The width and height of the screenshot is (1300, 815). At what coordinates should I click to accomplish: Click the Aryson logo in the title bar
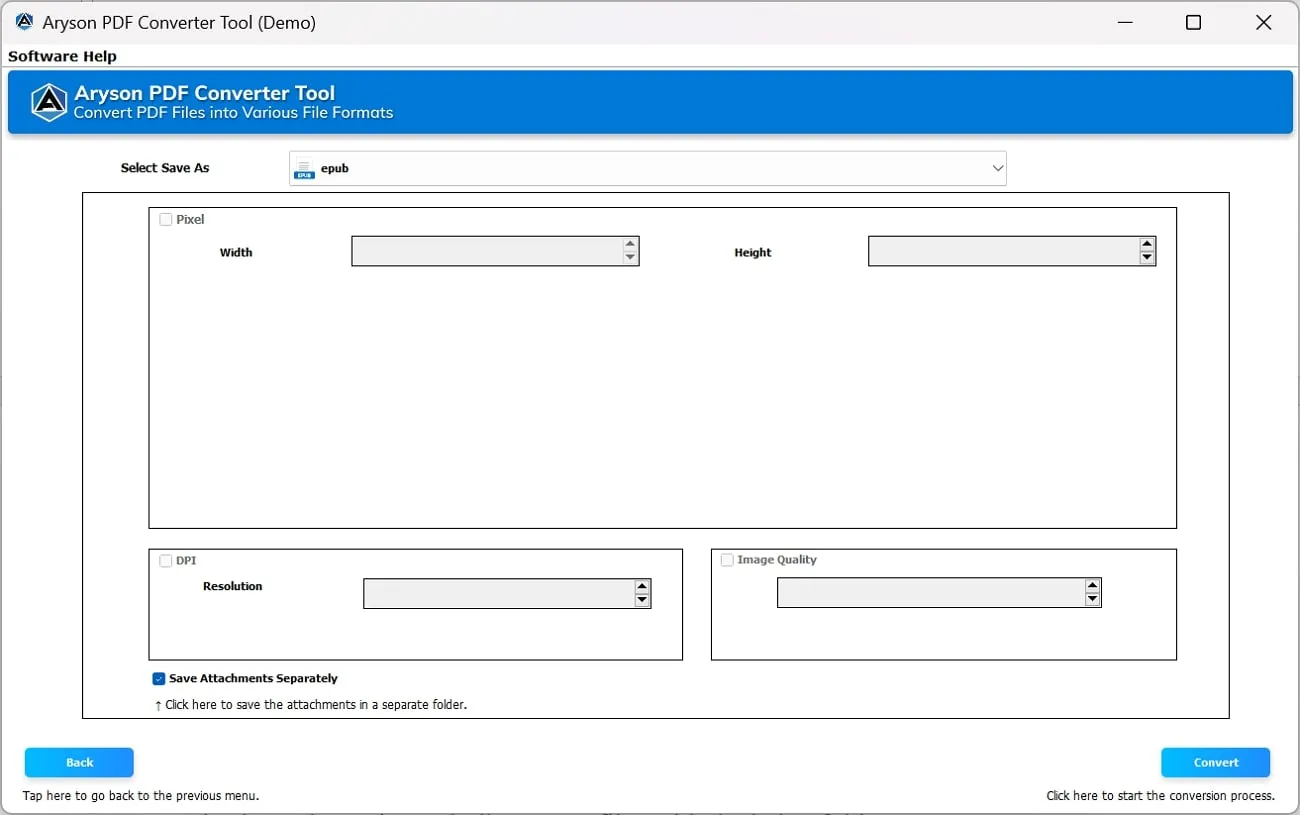pyautogui.click(x=22, y=21)
